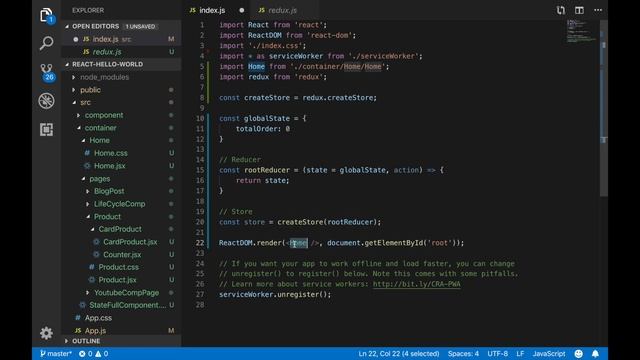Open the Explorer view in the activity bar
640x360 pixels.
(x=47, y=16)
